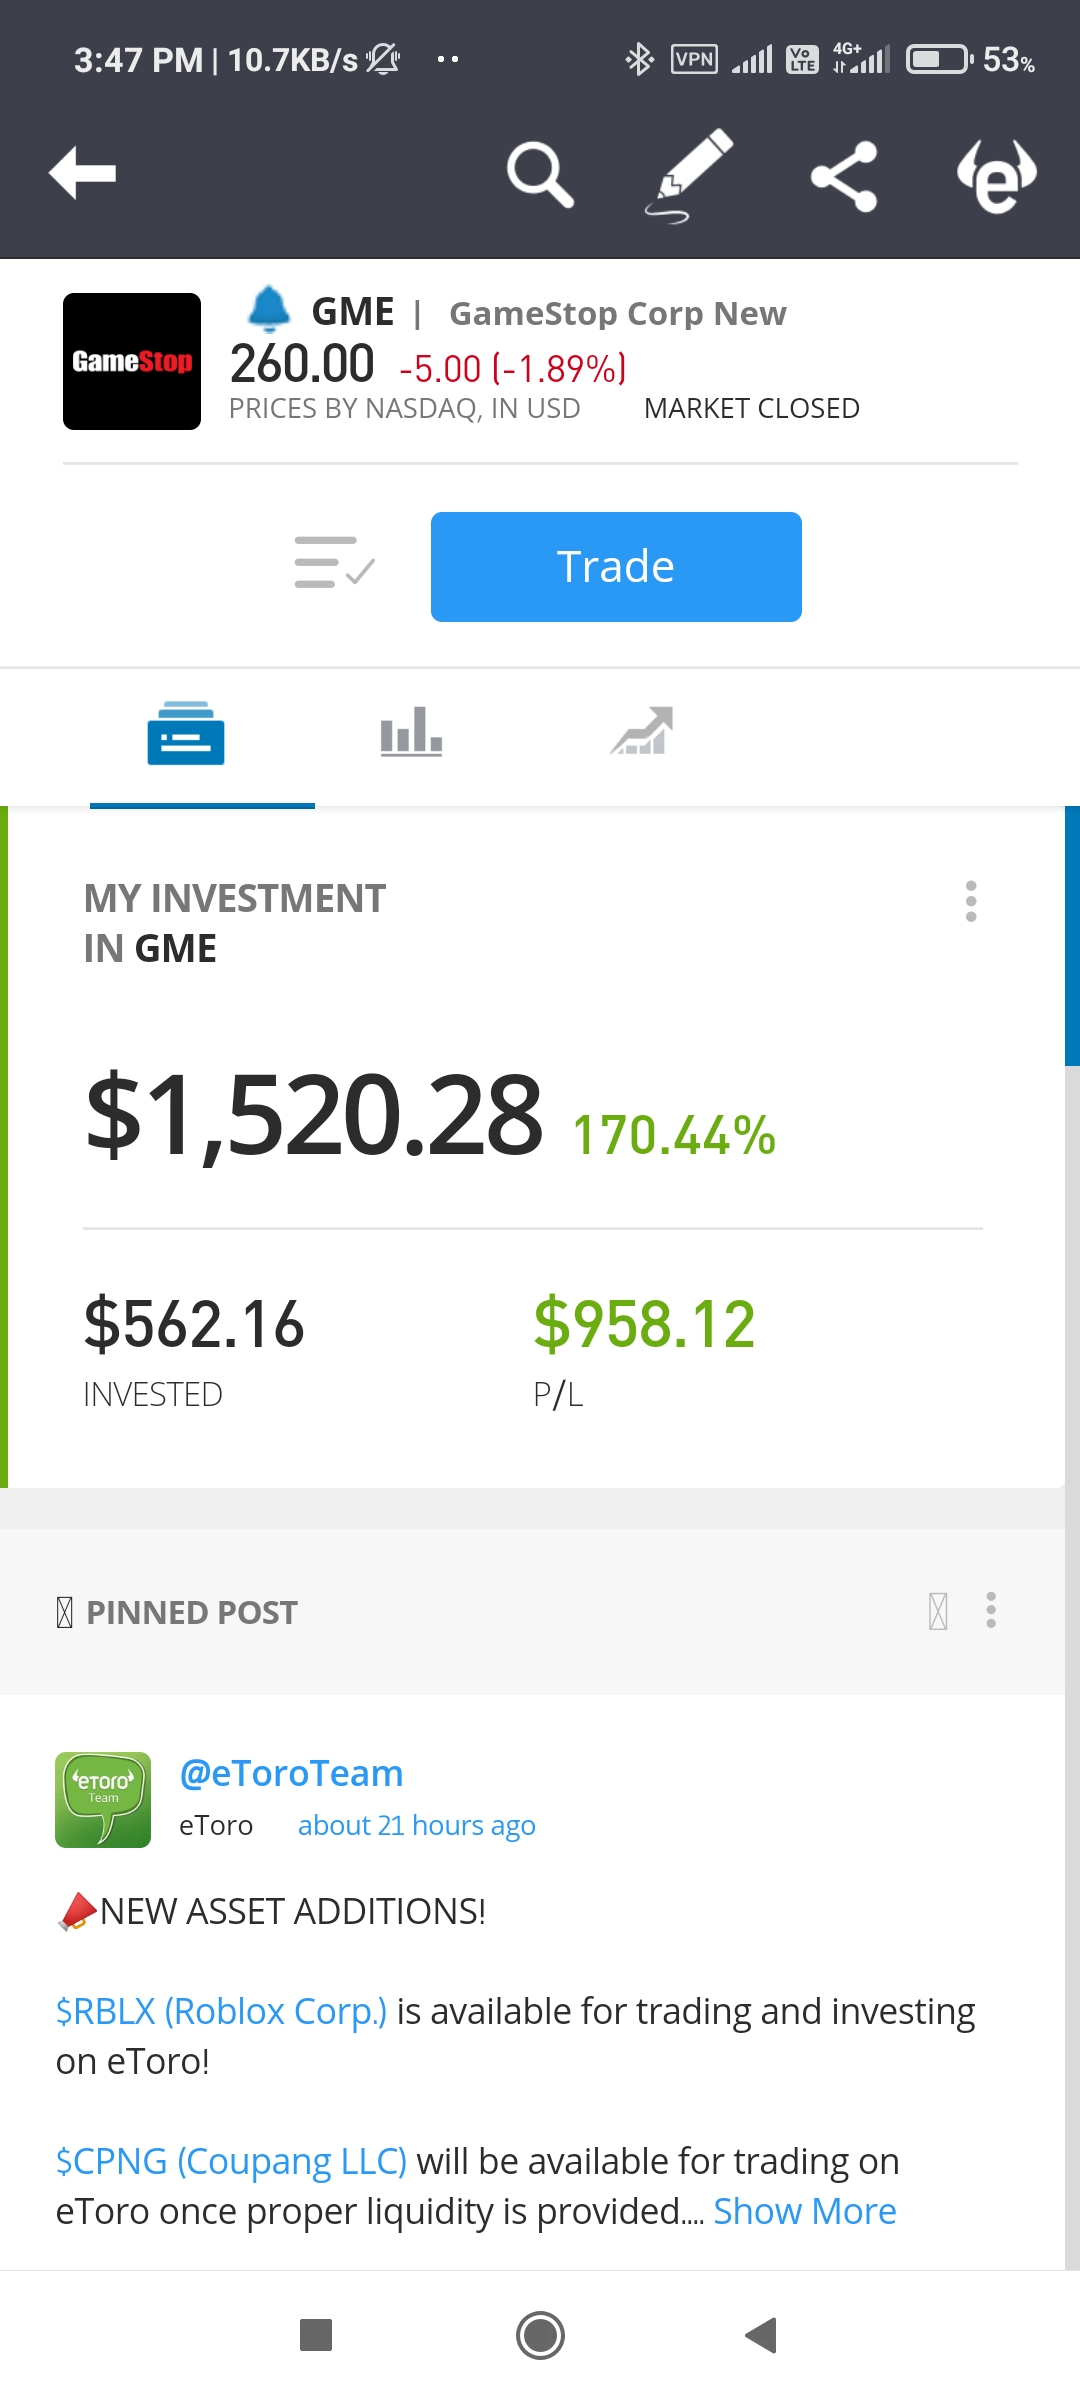The width and height of the screenshot is (1080, 2400).
Task: Select the feed tab icon
Action: [x=186, y=733]
